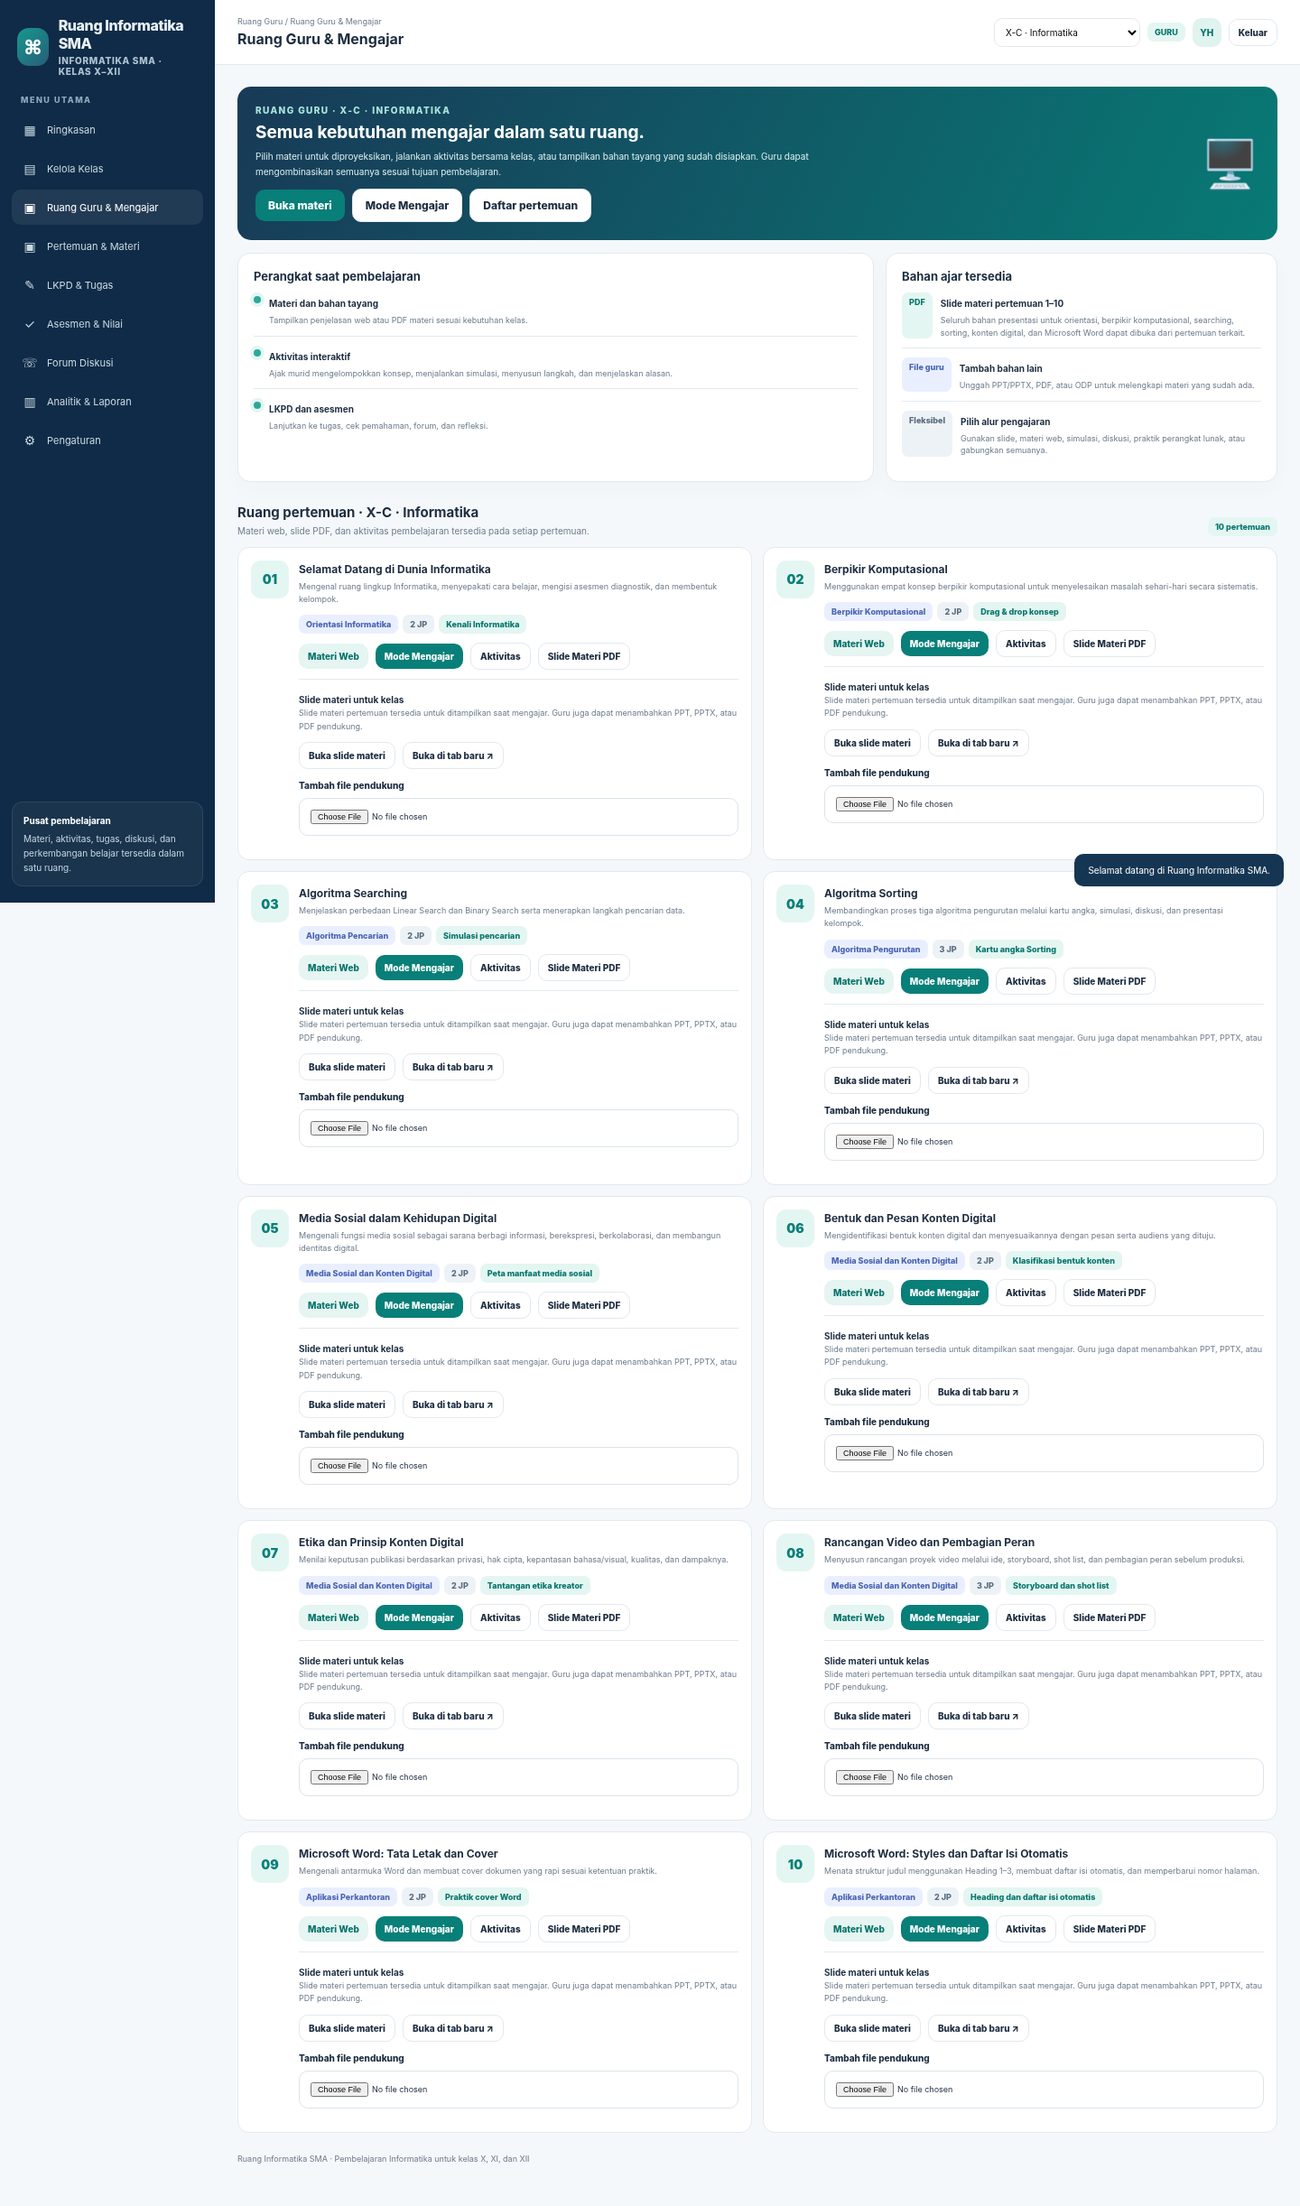Click Buka di tab baru for Algoritma Searching
Image resolution: width=1300 pixels, height=2206 pixels.
click(x=452, y=1068)
